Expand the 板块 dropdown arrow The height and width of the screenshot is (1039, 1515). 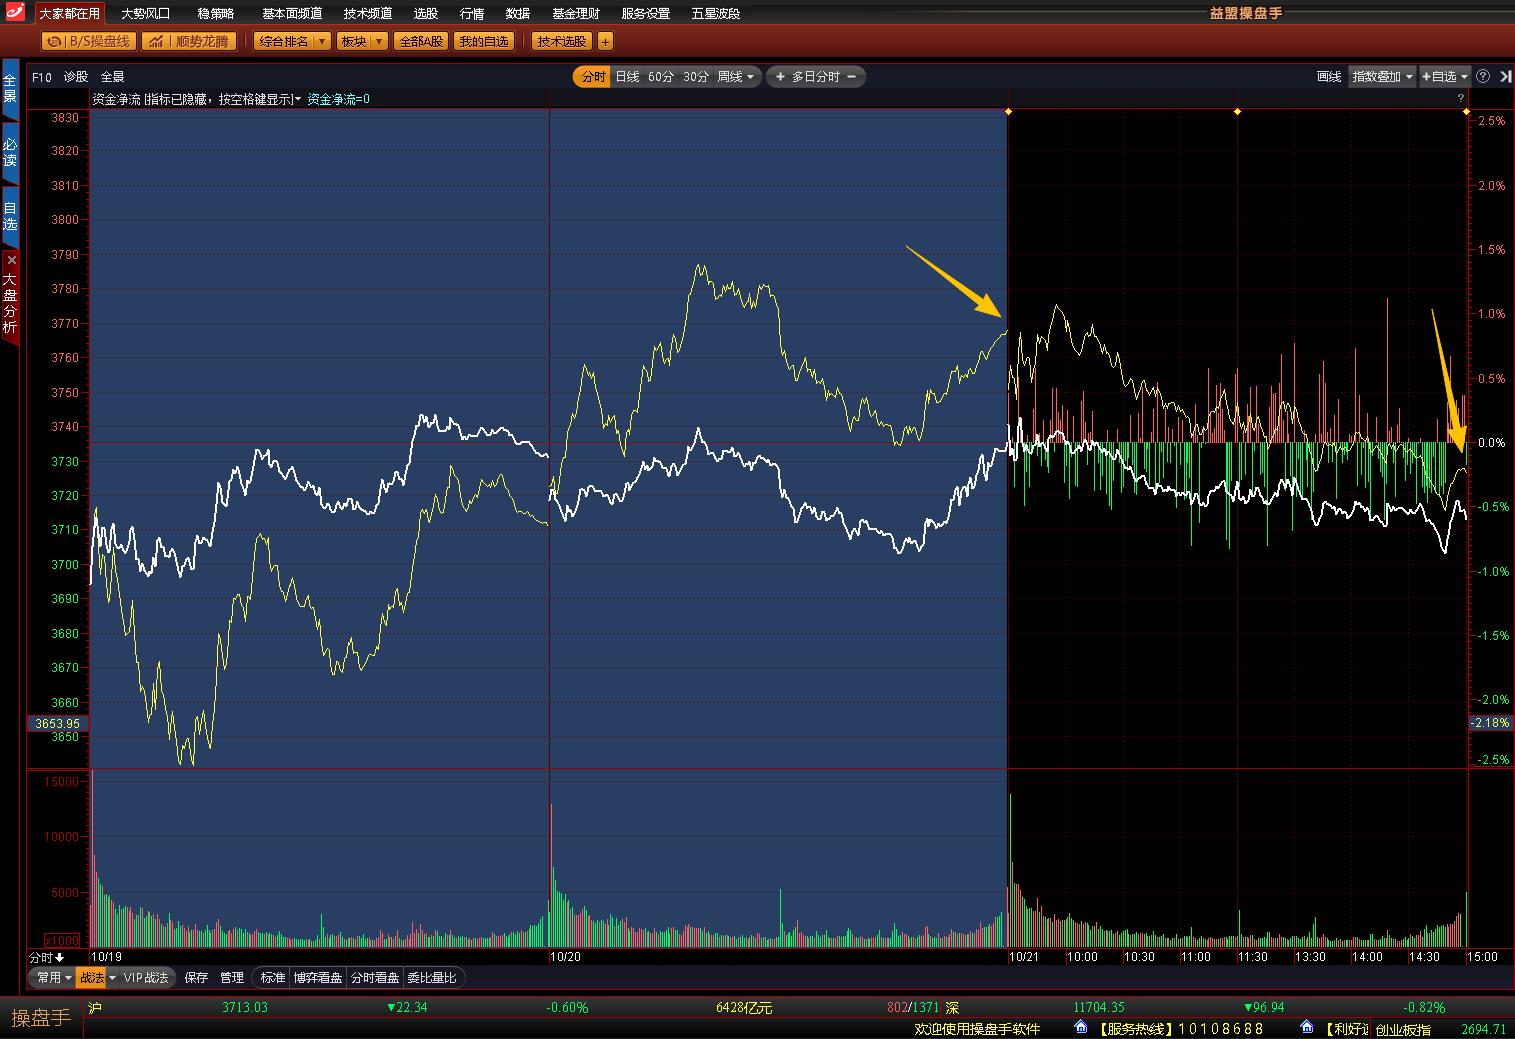(379, 41)
